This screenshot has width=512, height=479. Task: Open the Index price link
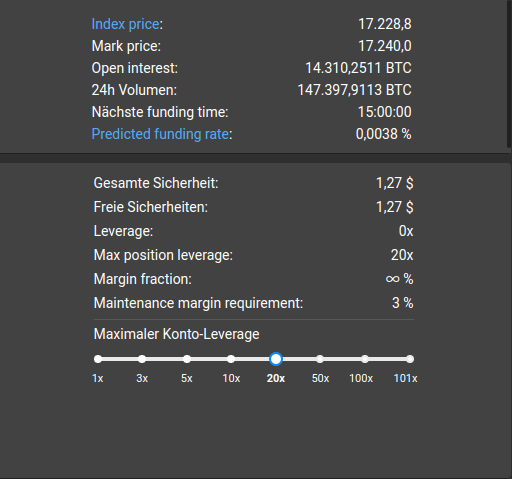coord(126,24)
